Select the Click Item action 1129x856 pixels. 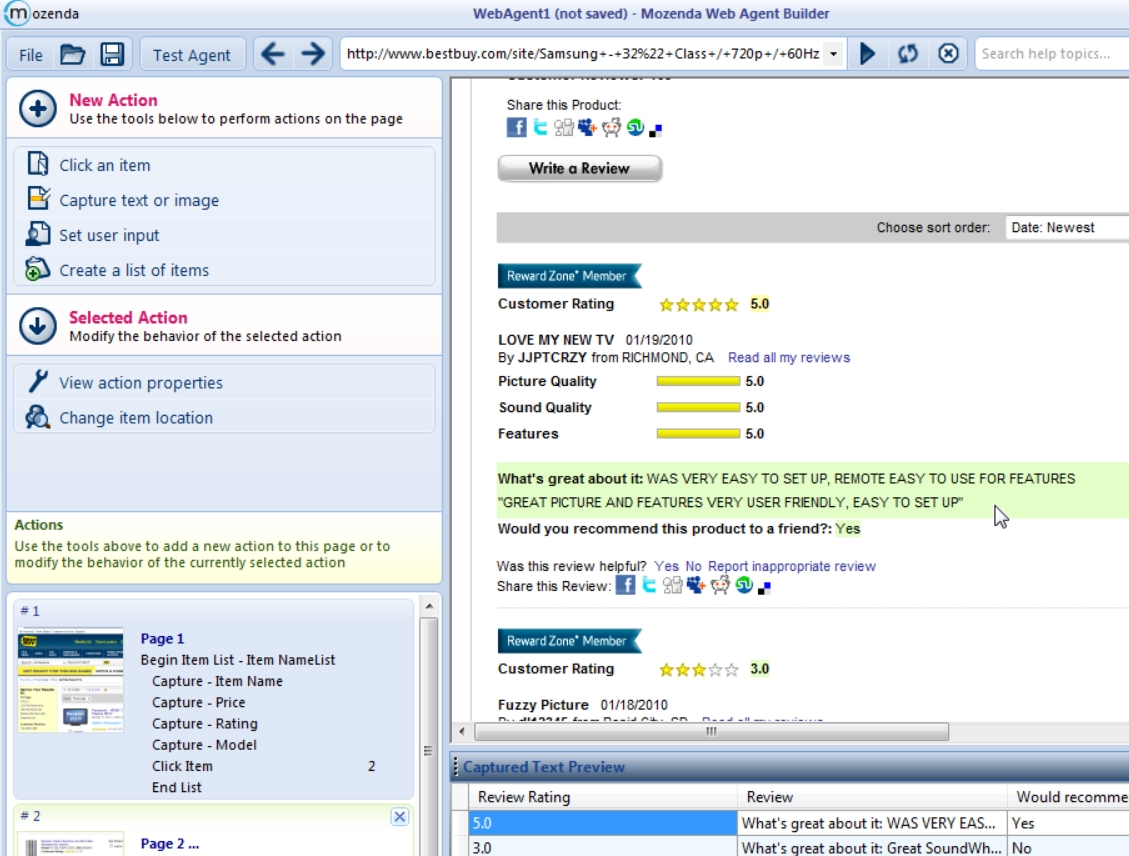(182, 766)
